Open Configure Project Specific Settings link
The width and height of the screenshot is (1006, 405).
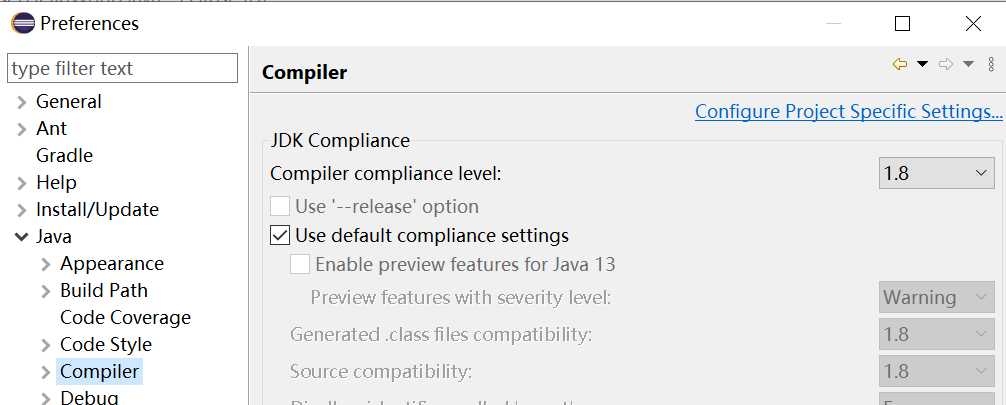[848, 112]
